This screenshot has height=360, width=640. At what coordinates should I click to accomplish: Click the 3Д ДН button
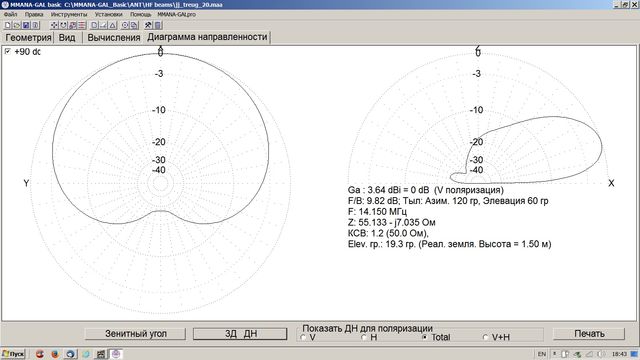click(240, 334)
